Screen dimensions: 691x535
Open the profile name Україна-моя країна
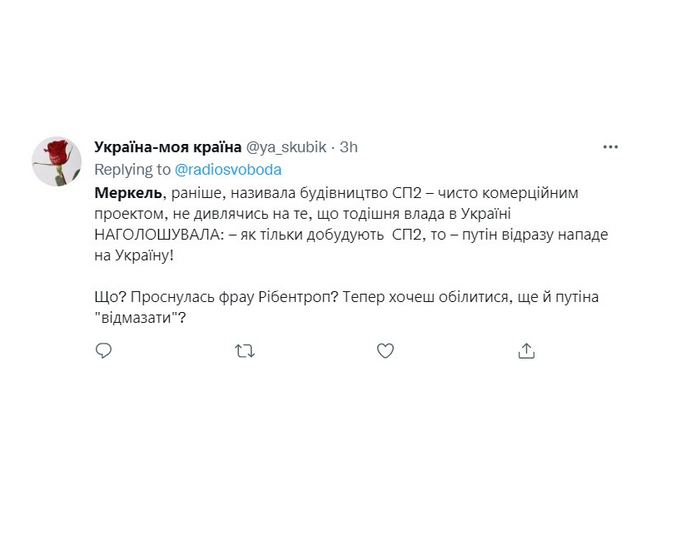click(167, 147)
